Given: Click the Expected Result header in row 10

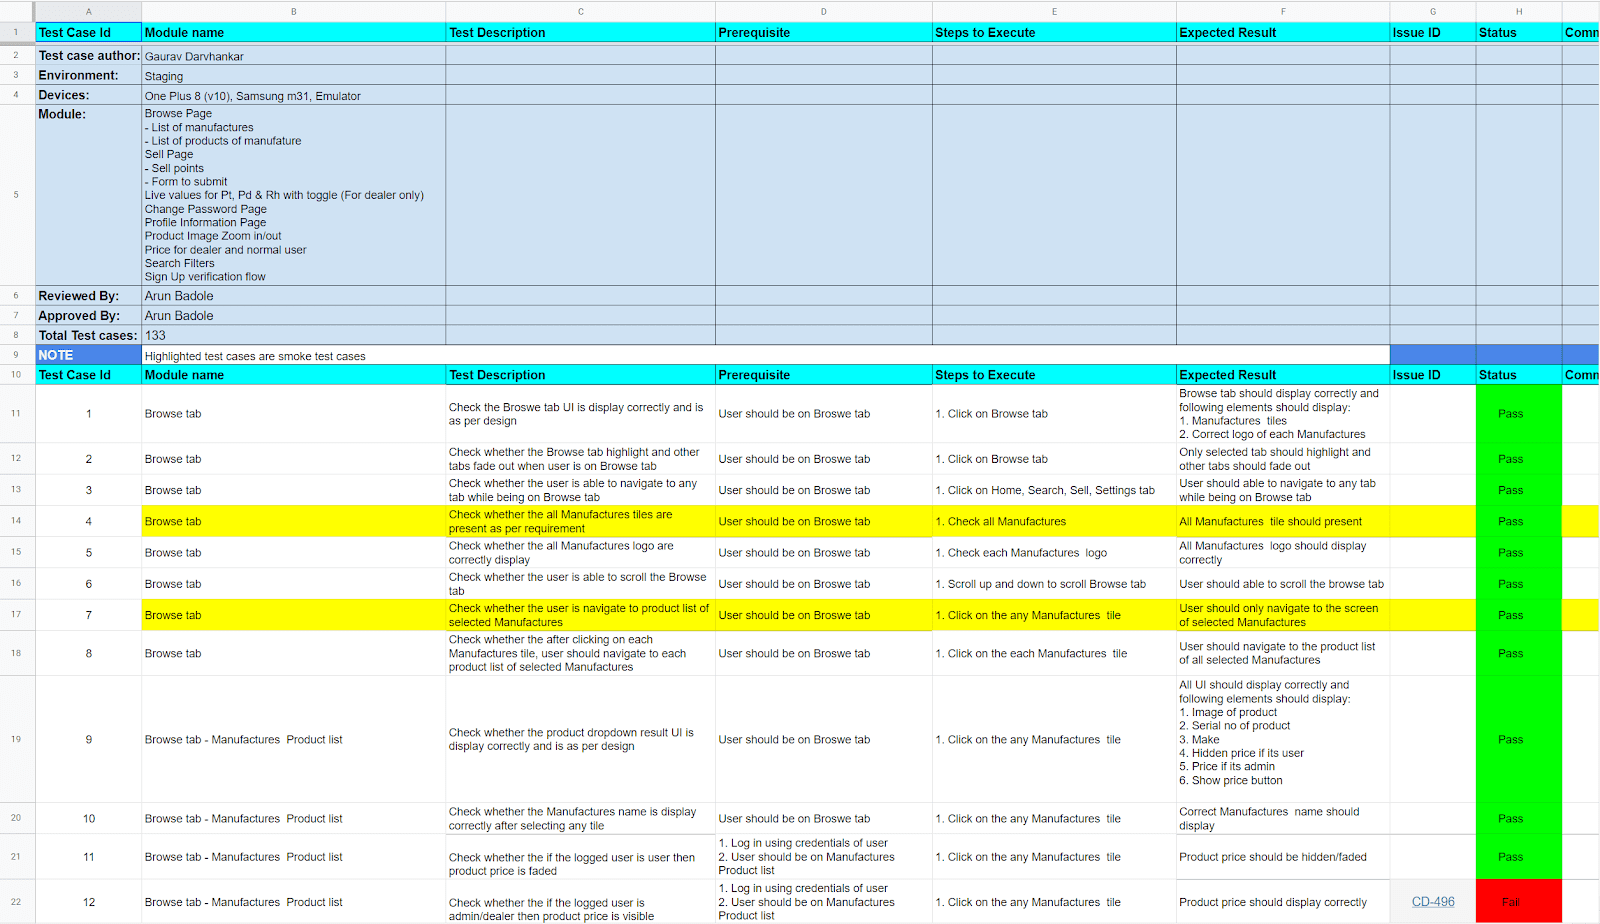Looking at the screenshot, I should click(1282, 374).
